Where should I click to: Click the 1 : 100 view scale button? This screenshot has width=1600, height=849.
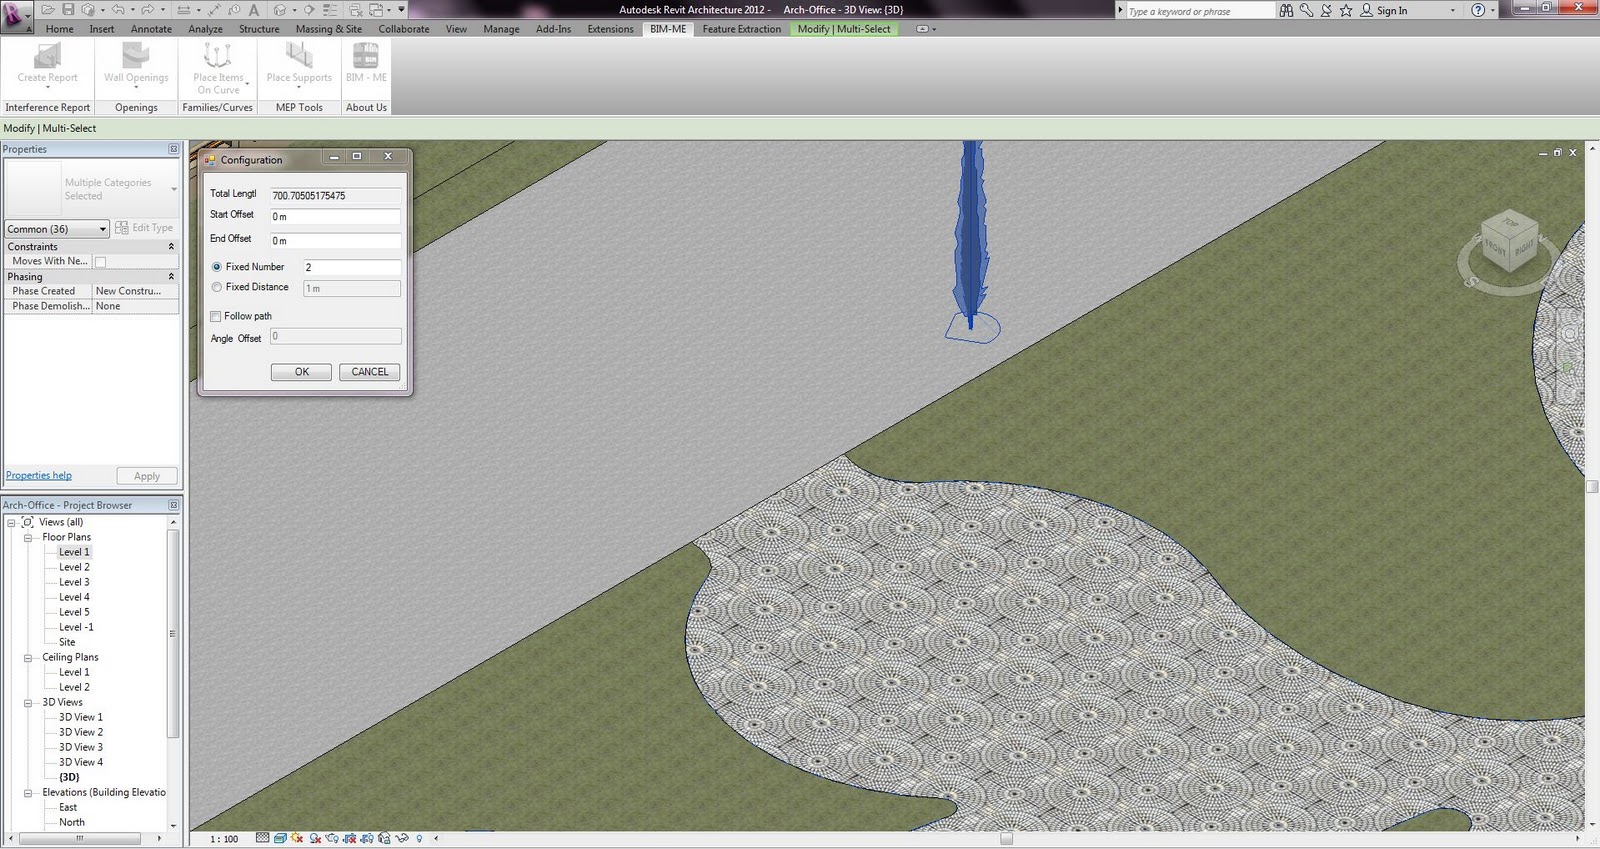pyautogui.click(x=224, y=839)
